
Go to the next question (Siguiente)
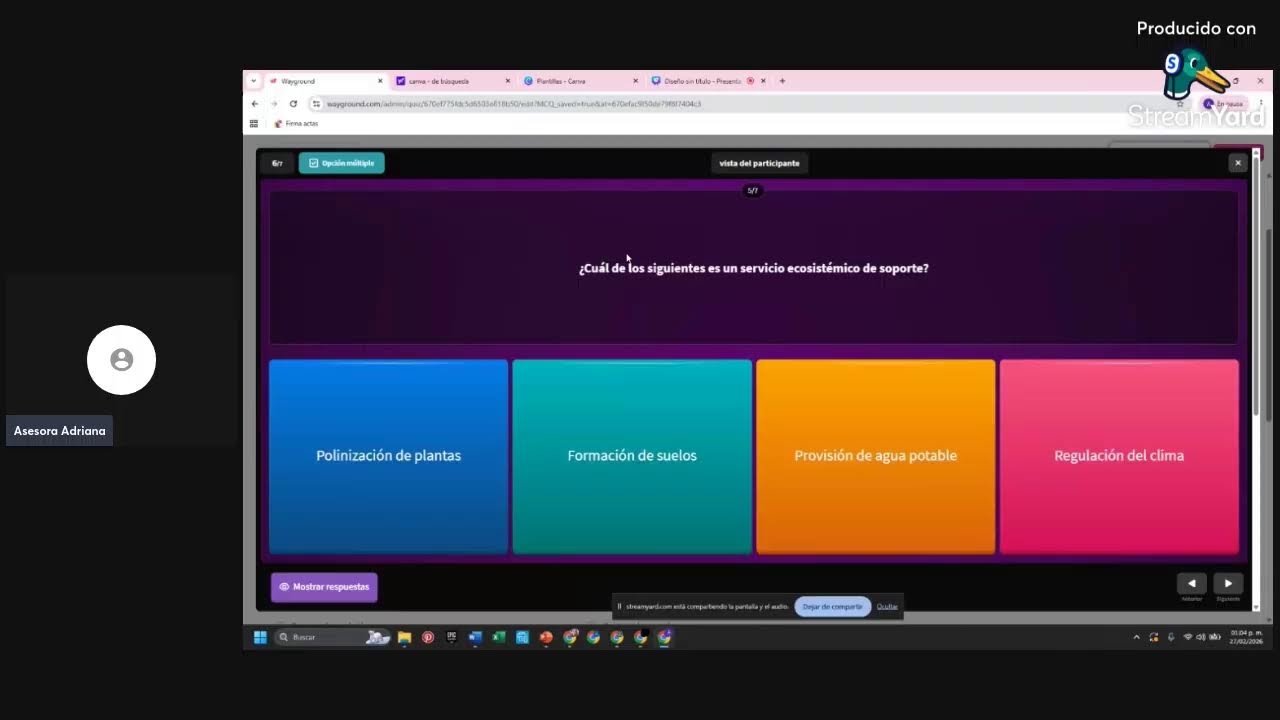(x=1228, y=583)
